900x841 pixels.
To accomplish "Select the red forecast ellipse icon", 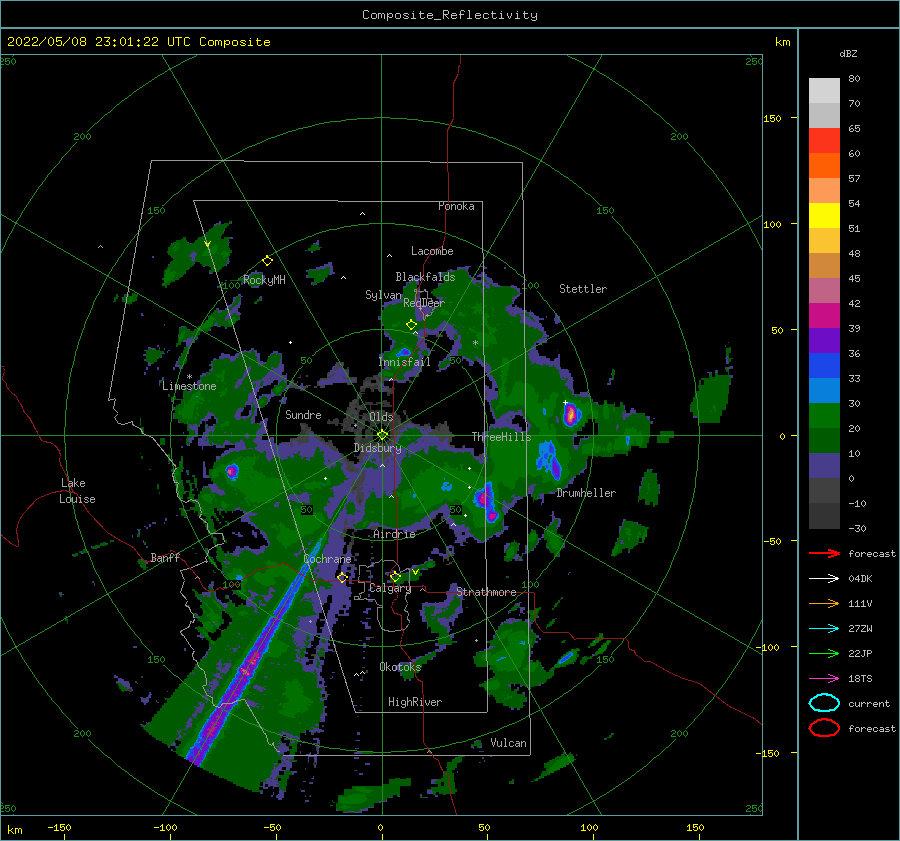I will point(824,728).
